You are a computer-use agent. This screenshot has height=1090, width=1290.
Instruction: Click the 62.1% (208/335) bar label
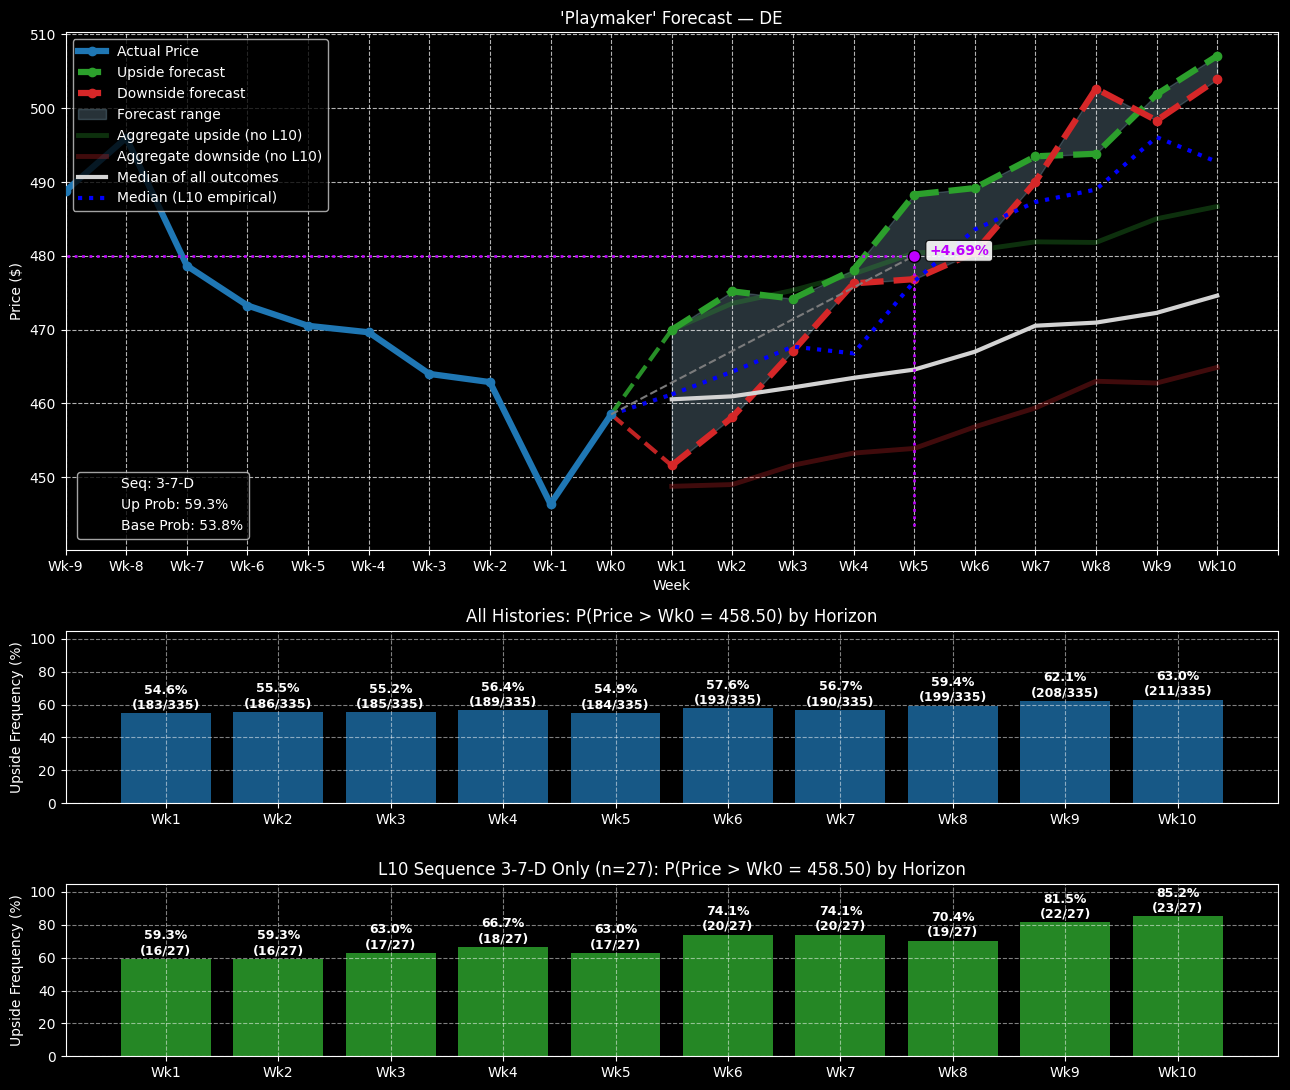pyautogui.click(x=1065, y=685)
